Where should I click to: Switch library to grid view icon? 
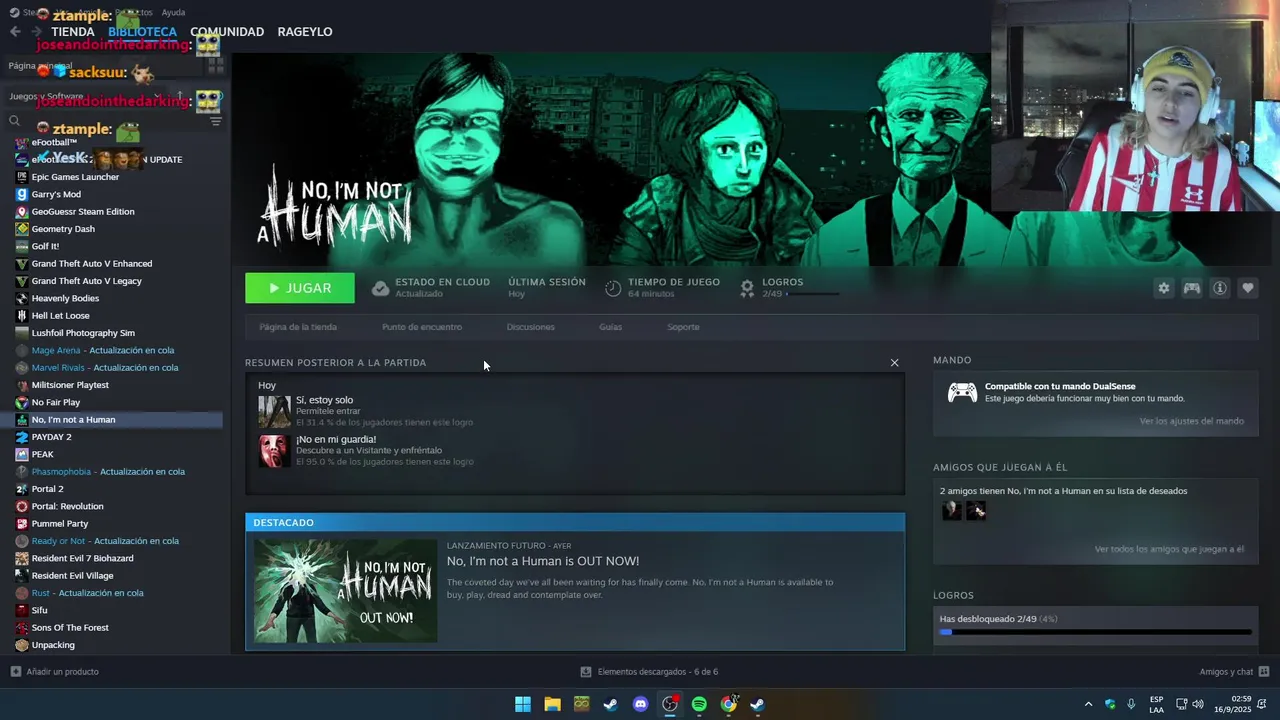[x=215, y=66]
